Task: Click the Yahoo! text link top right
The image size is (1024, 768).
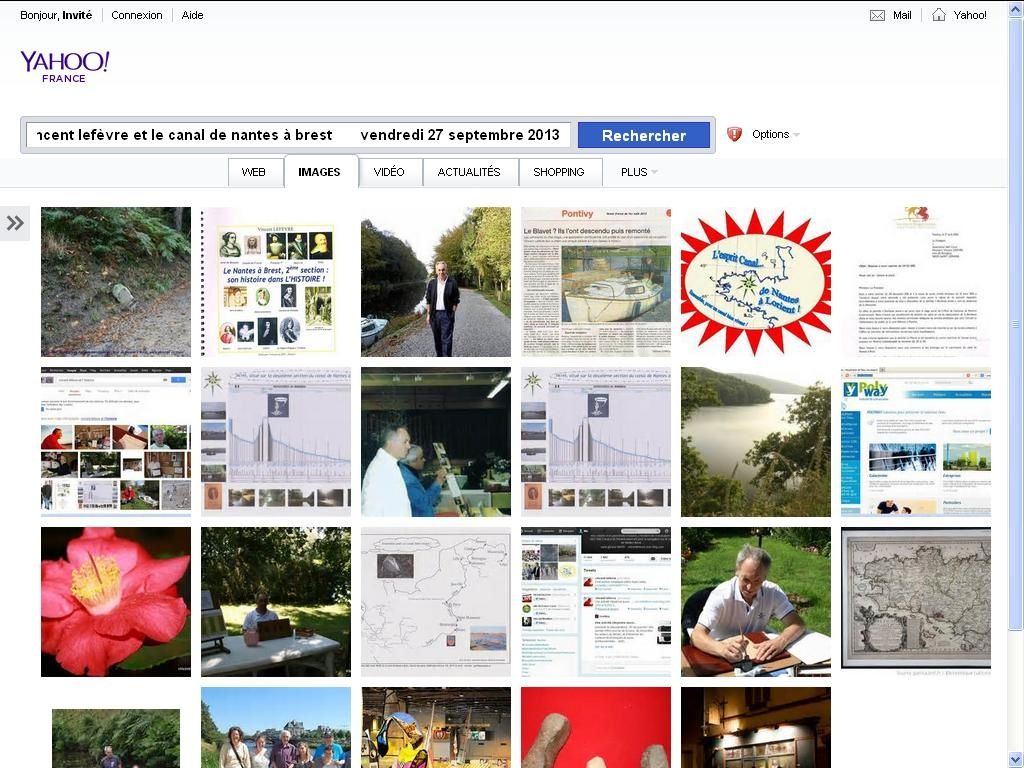Action: (x=970, y=15)
